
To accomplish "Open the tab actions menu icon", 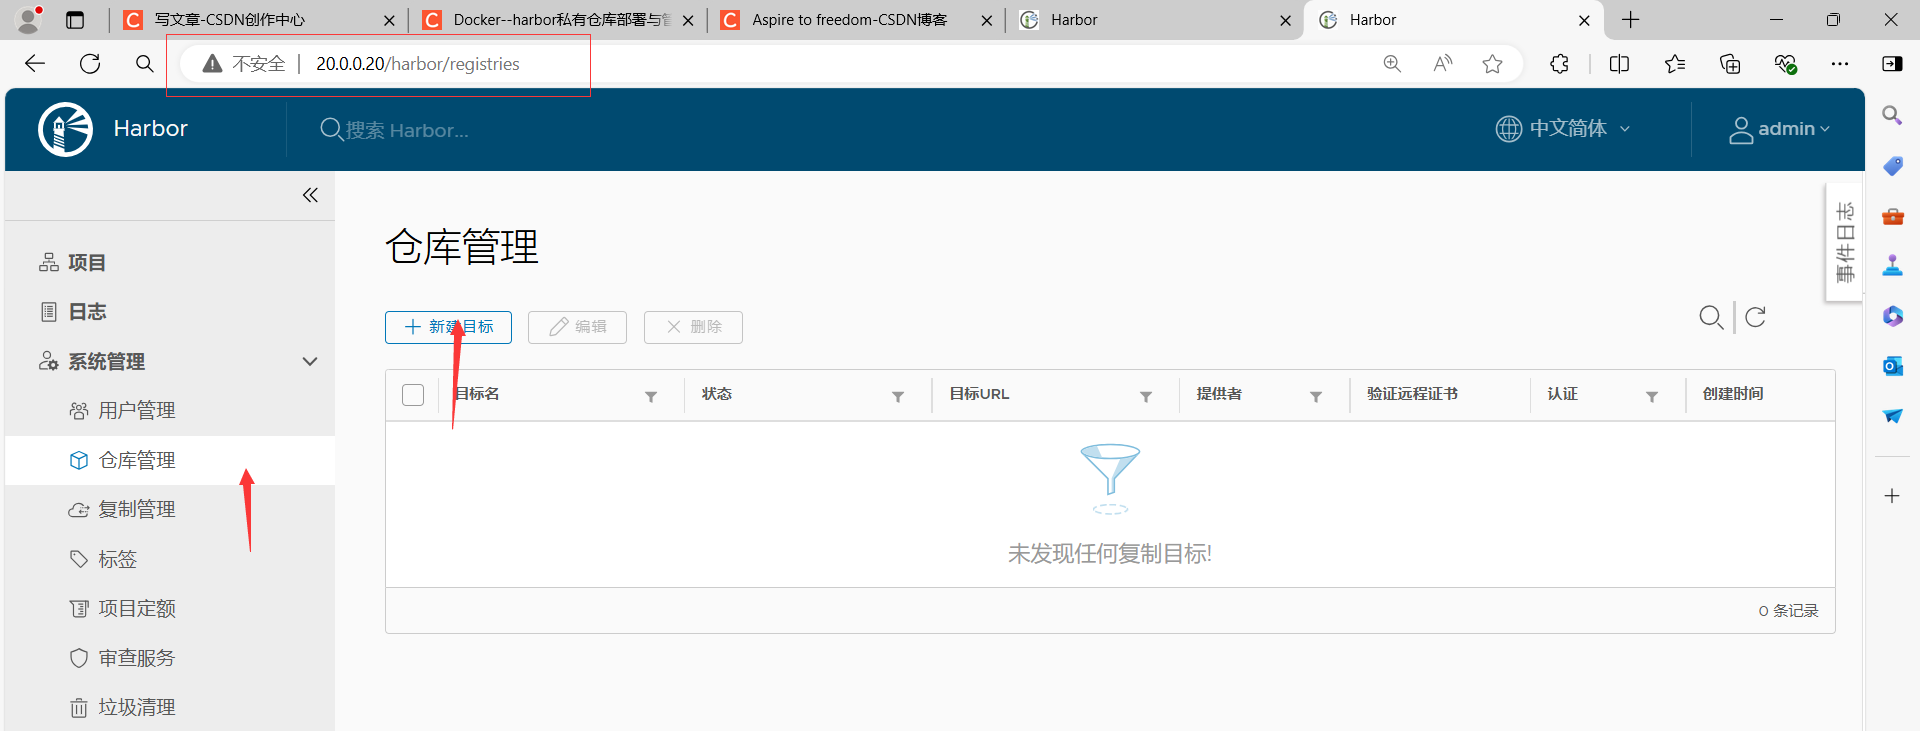I will 75,20.
